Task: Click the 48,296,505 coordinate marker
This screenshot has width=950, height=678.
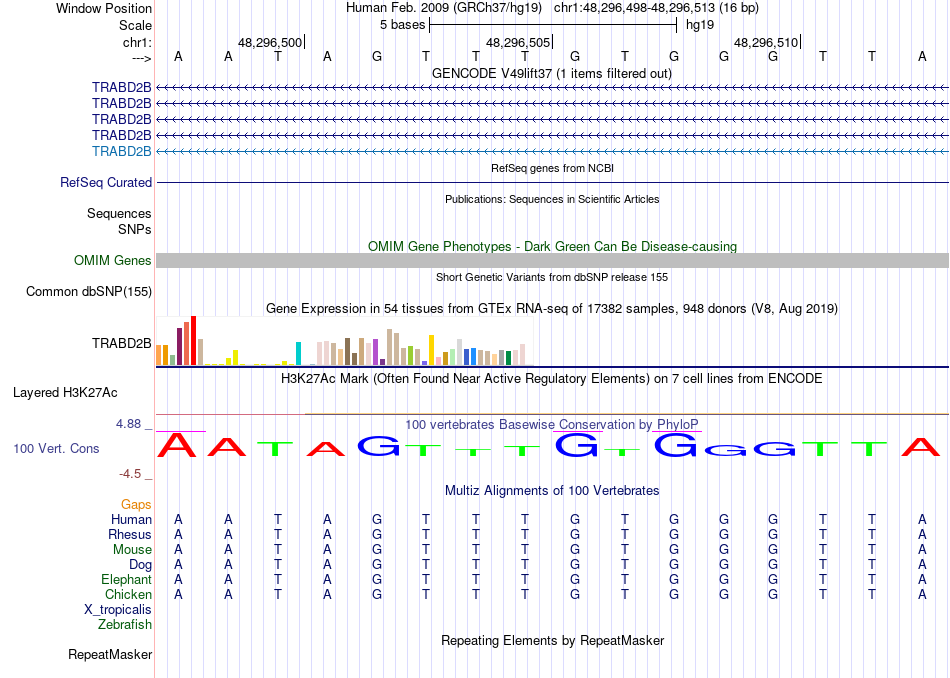Action: pyautogui.click(x=518, y=42)
